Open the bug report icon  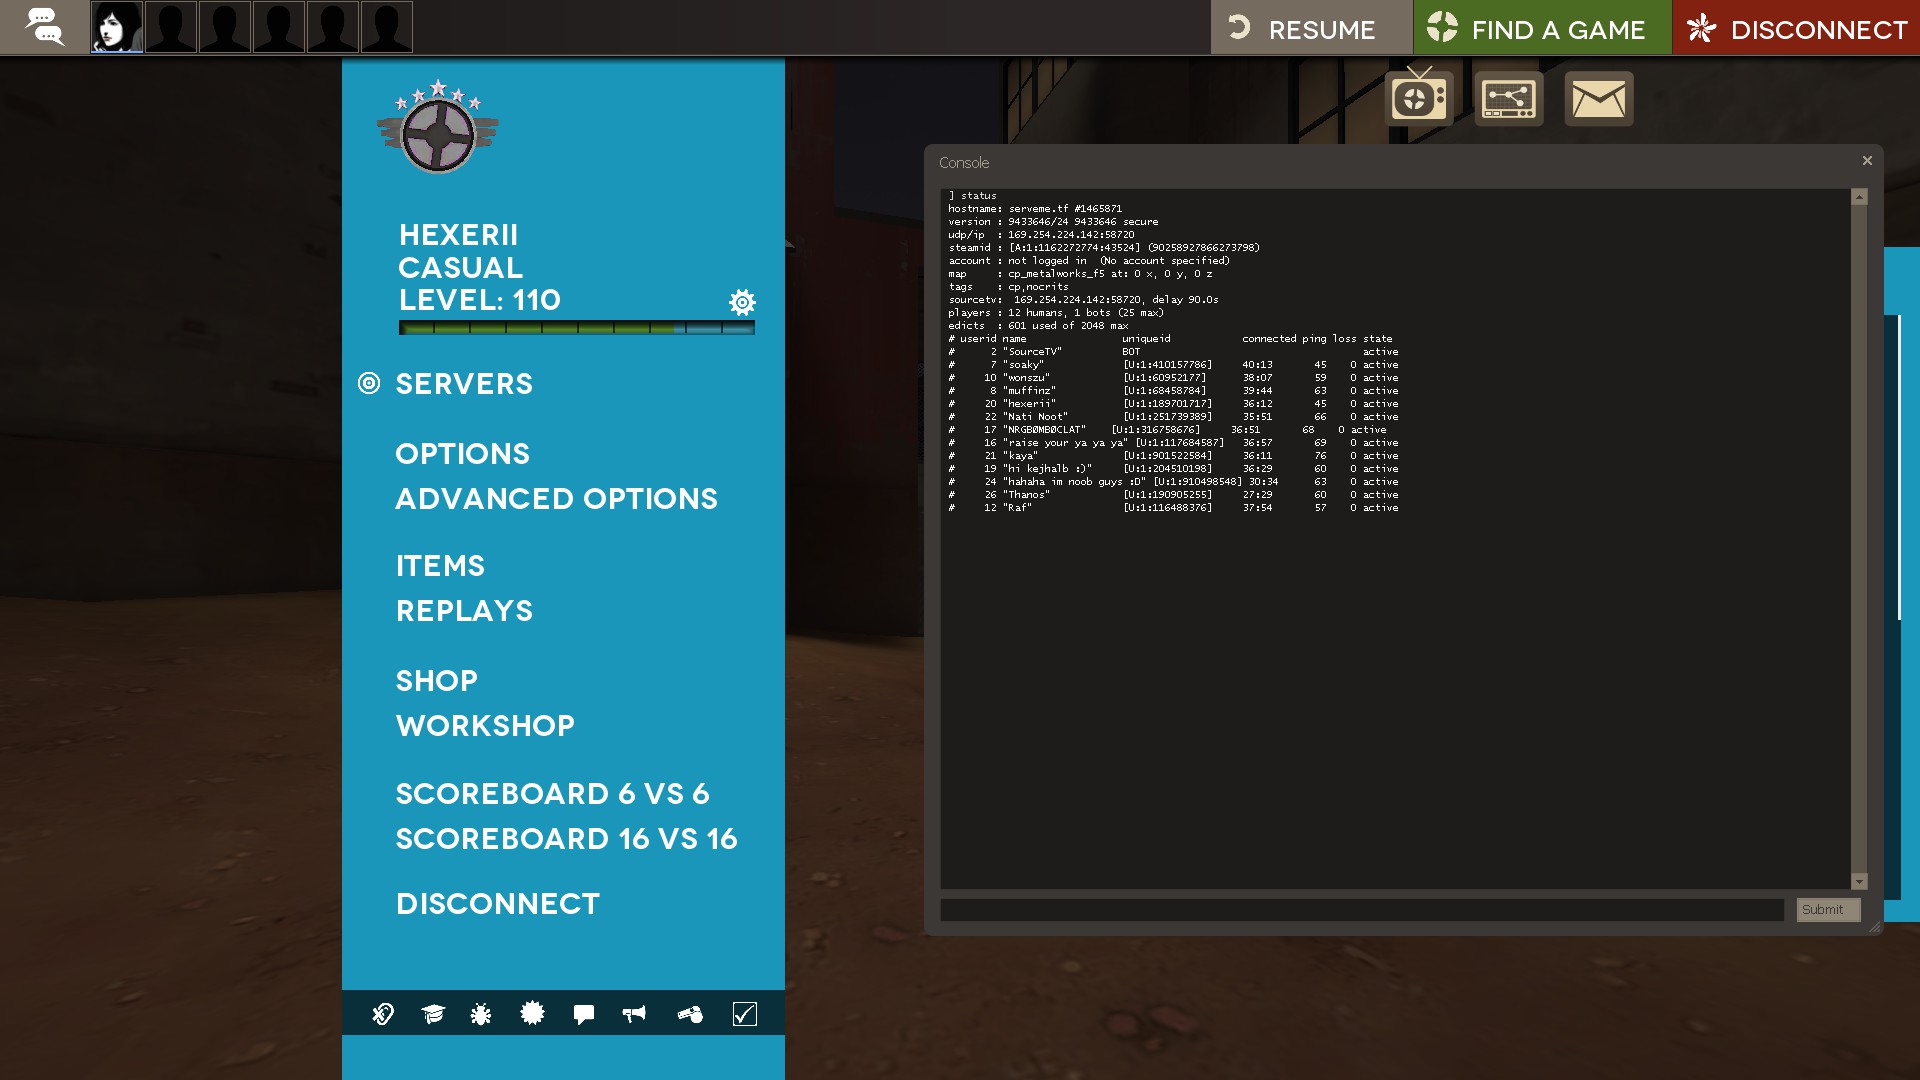point(481,1014)
